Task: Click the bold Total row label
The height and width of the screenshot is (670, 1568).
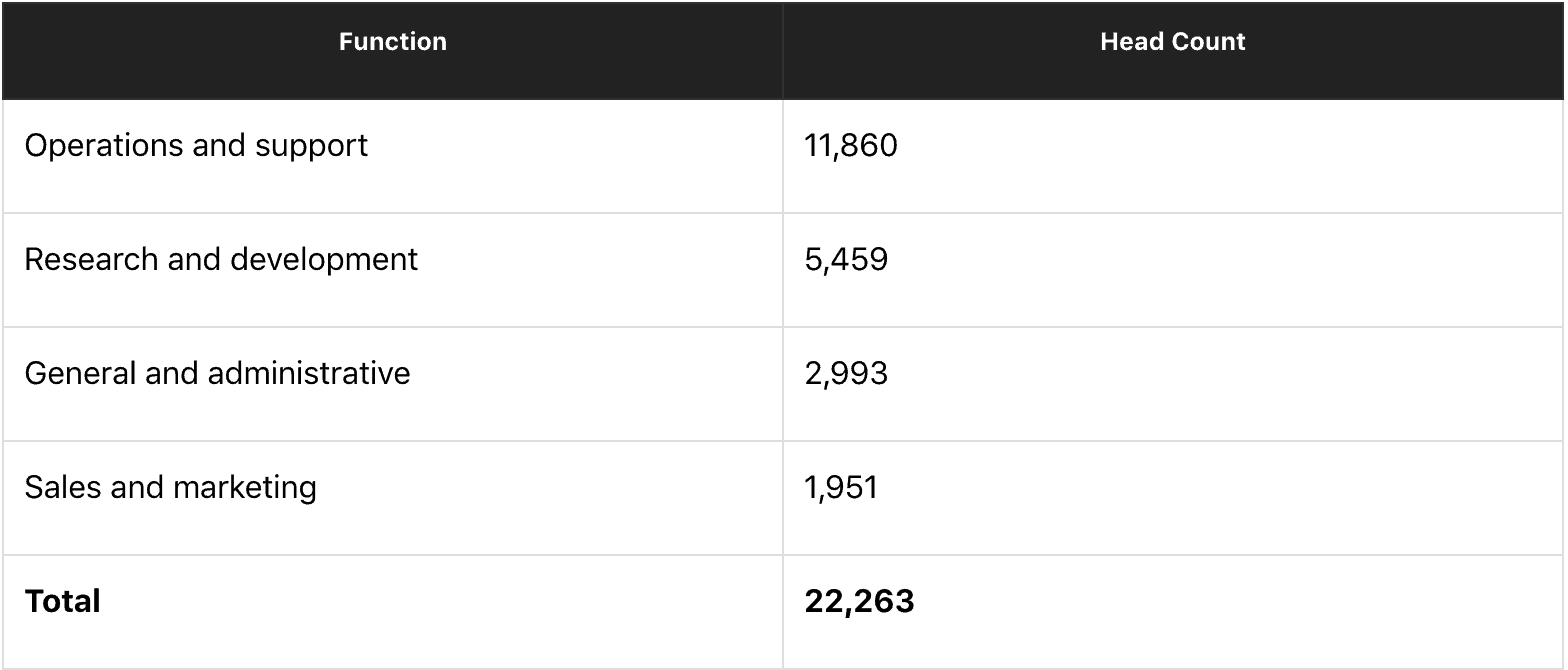Action: (x=62, y=601)
